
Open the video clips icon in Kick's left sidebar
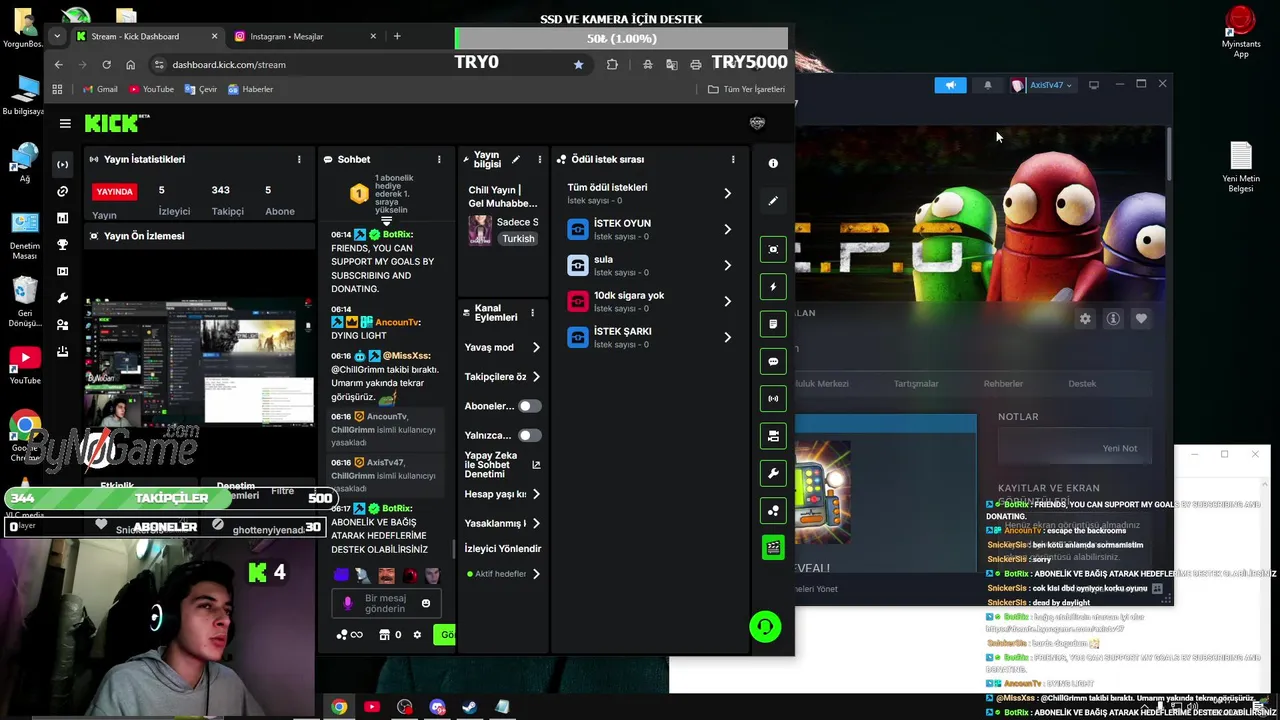click(63, 271)
